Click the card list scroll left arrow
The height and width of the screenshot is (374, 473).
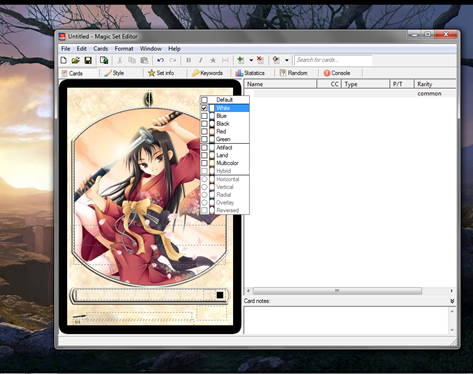coord(248,291)
